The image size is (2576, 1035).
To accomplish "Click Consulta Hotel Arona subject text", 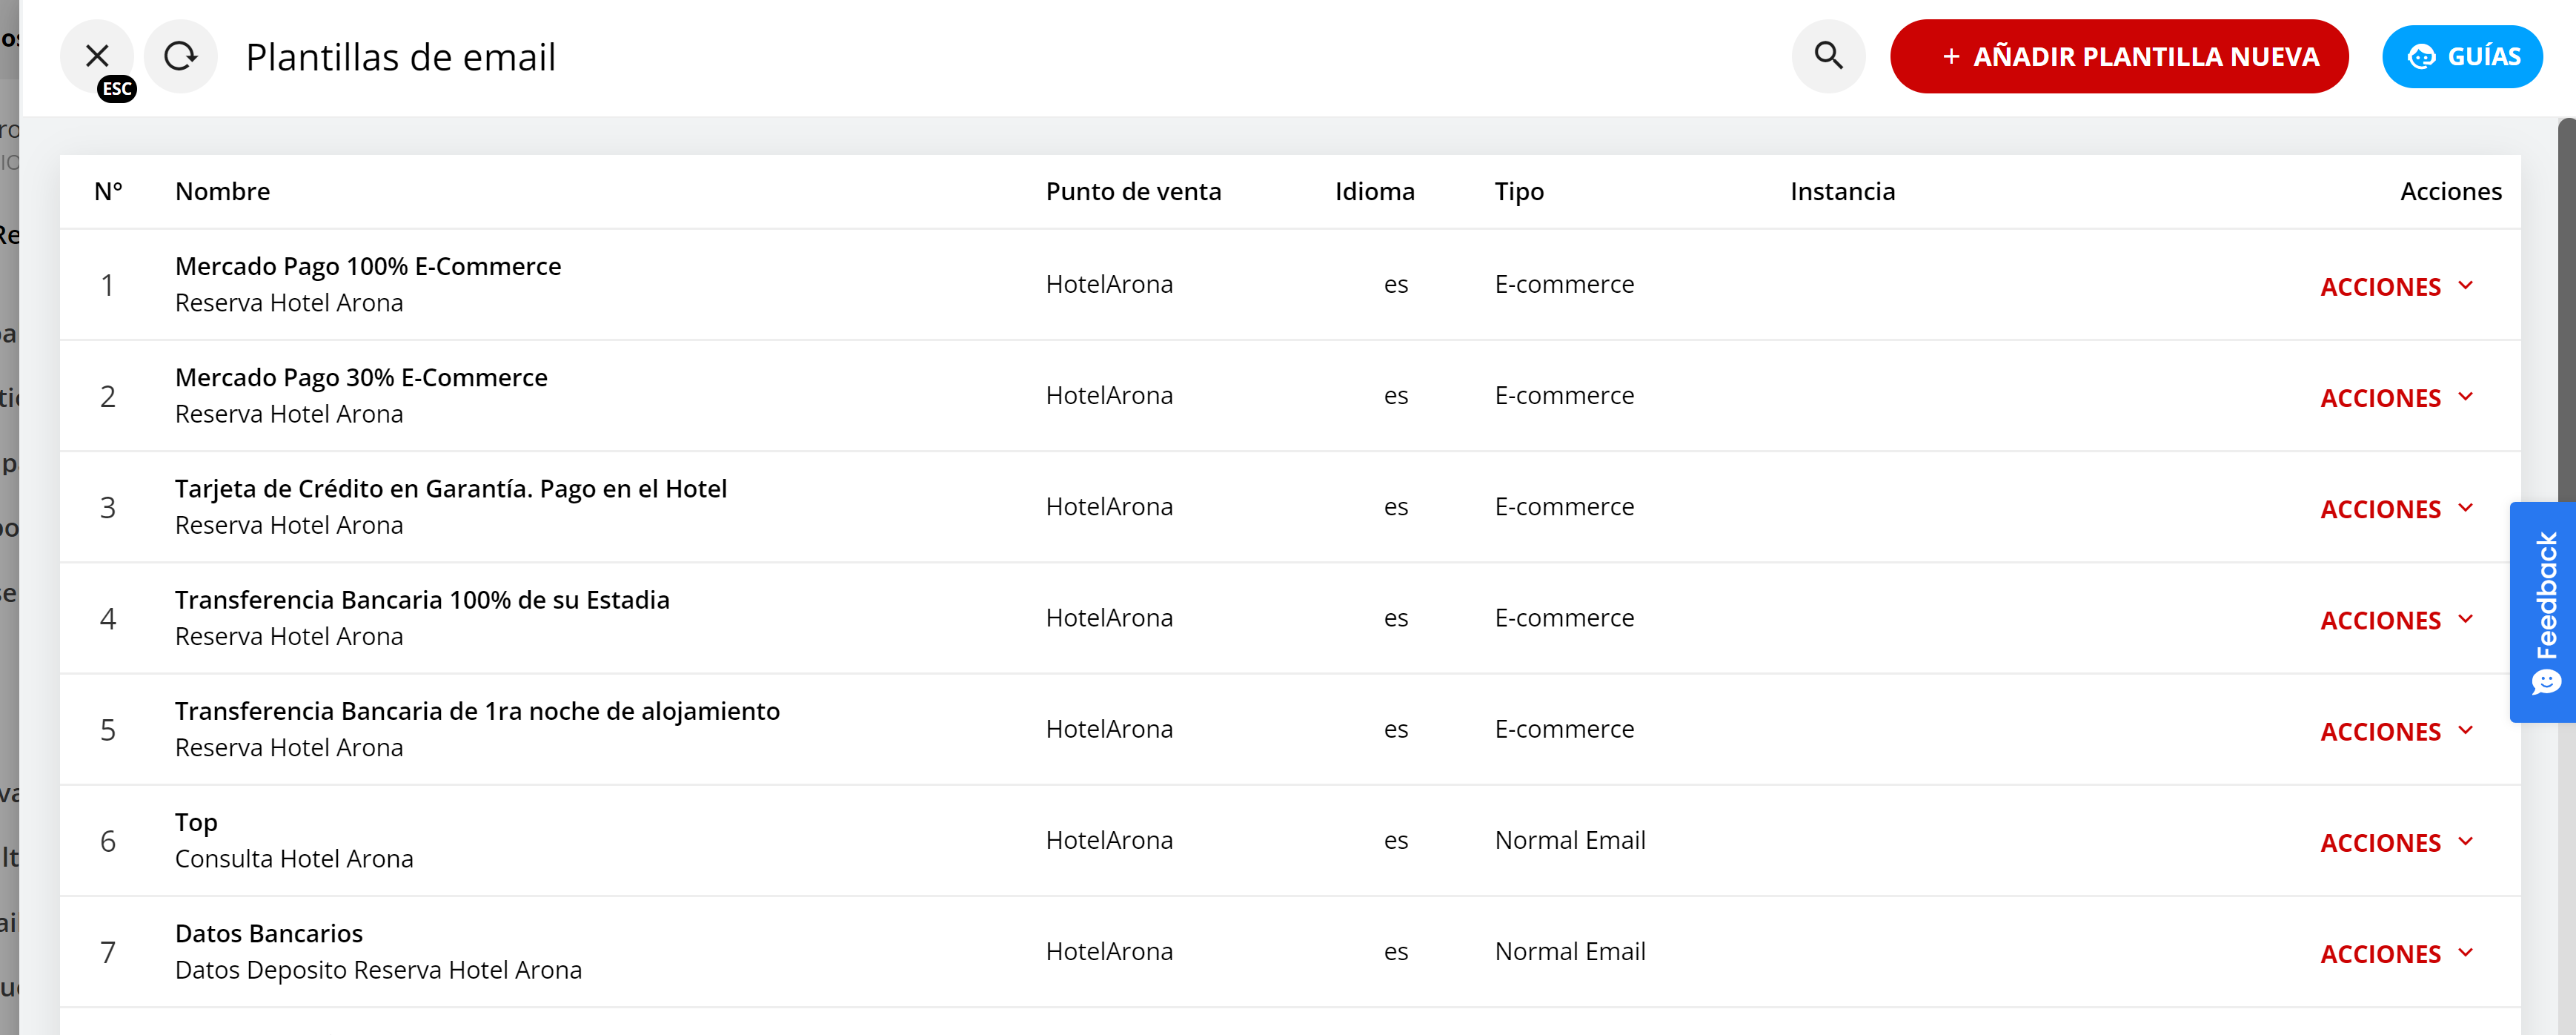I will click(x=294, y=858).
